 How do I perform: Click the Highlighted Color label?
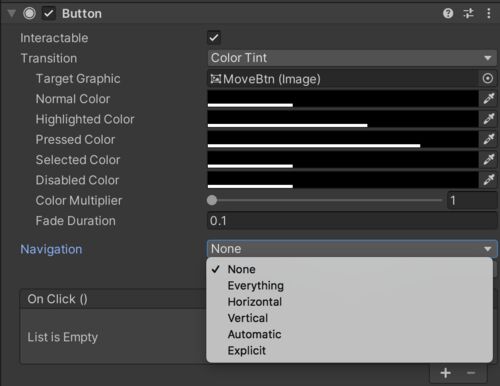(x=85, y=119)
